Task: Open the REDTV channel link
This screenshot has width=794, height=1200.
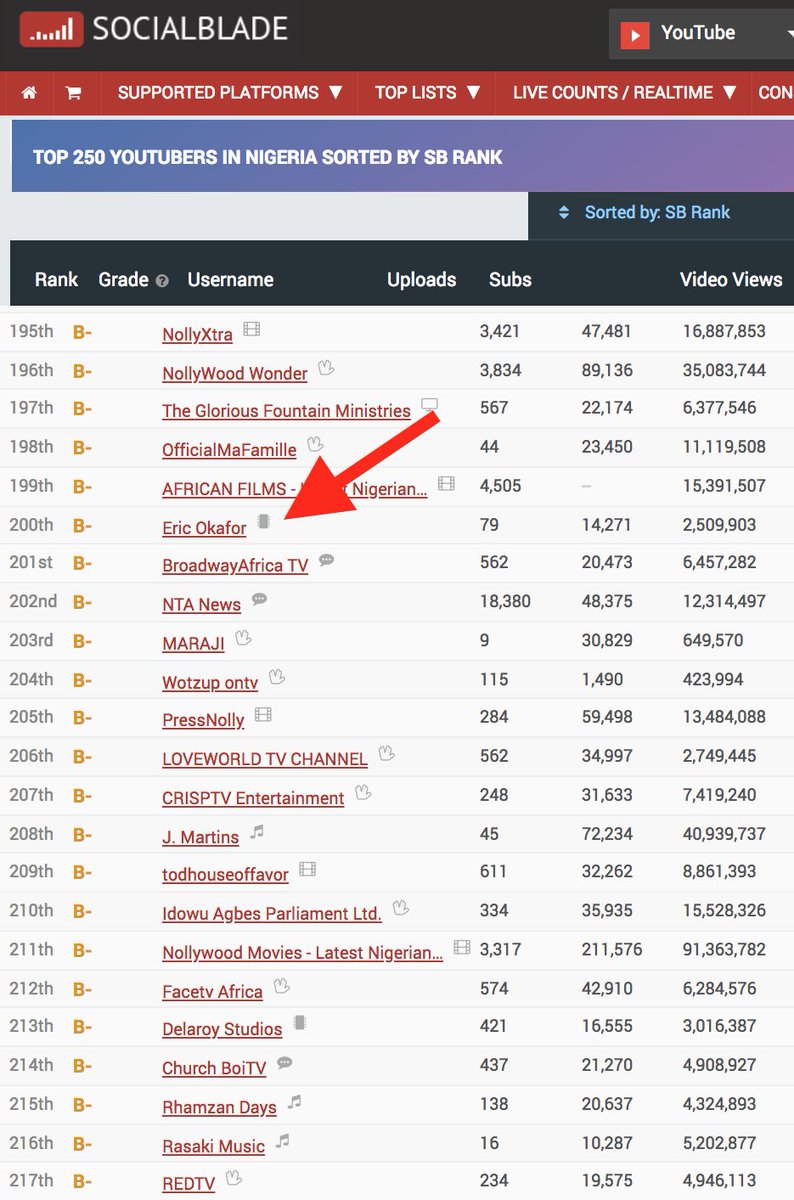Action: tap(188, 1184)
